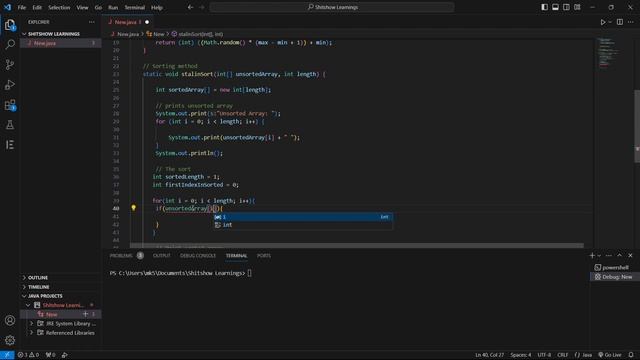Image resolution: width=640 pixels, height=360 pixels.
Task: Open the Terminal menu
Action: 134,7
